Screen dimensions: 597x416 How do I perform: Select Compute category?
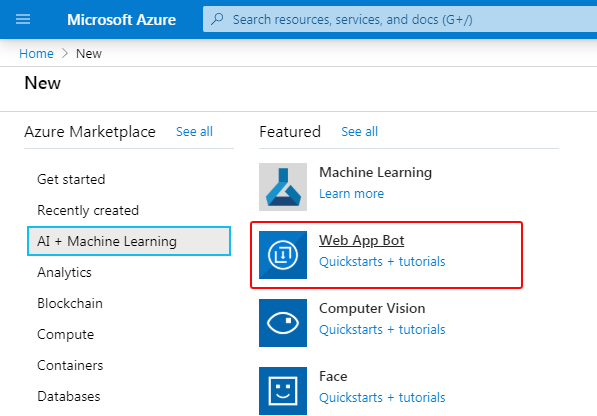[65, 334]
